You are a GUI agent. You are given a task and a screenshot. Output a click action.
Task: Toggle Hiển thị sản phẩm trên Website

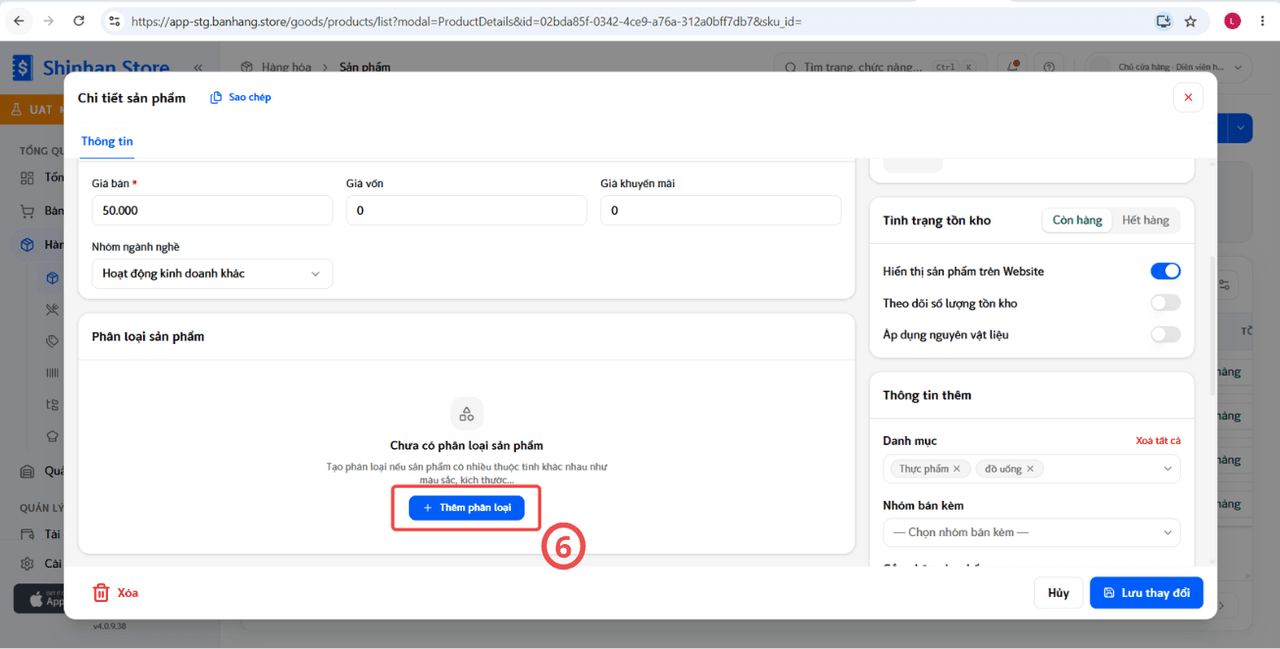[x=1165, y=271]
